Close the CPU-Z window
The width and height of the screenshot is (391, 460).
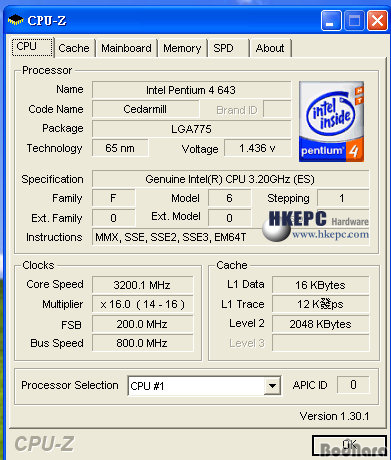point(377,21)
